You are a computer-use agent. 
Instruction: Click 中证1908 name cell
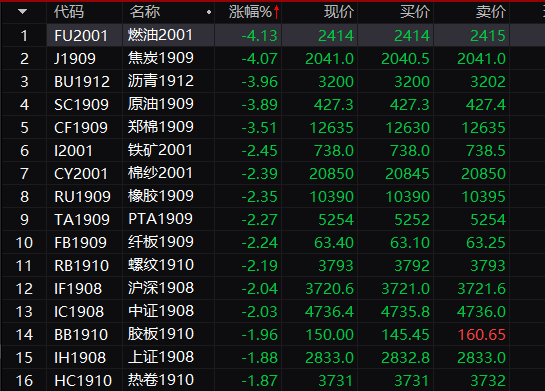pyautogui.click(x=161, y=311)
